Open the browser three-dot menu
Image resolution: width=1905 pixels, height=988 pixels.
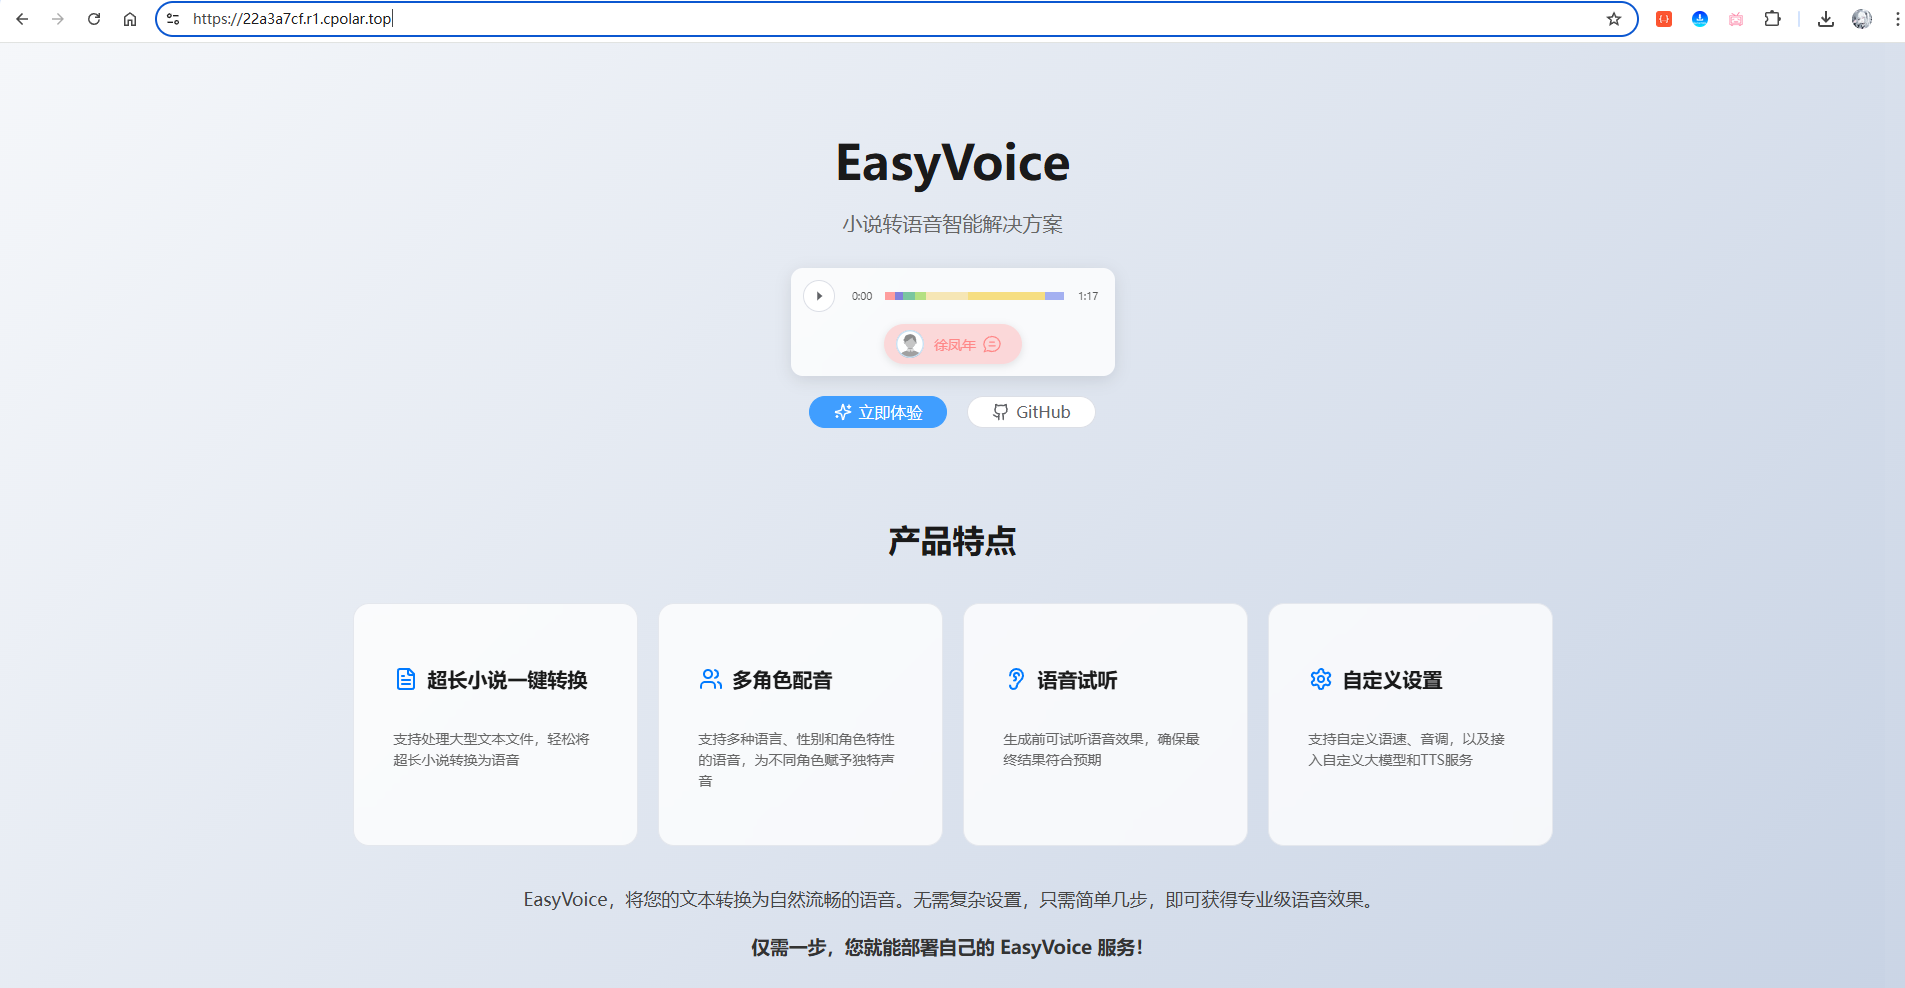pyautogui.click(x=1897, y=19)
